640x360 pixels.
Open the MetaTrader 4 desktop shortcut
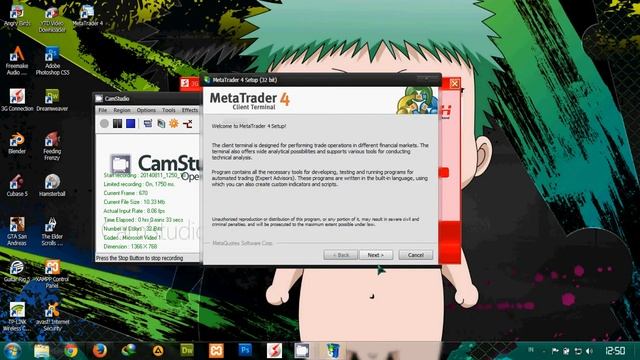click(87, 16)
